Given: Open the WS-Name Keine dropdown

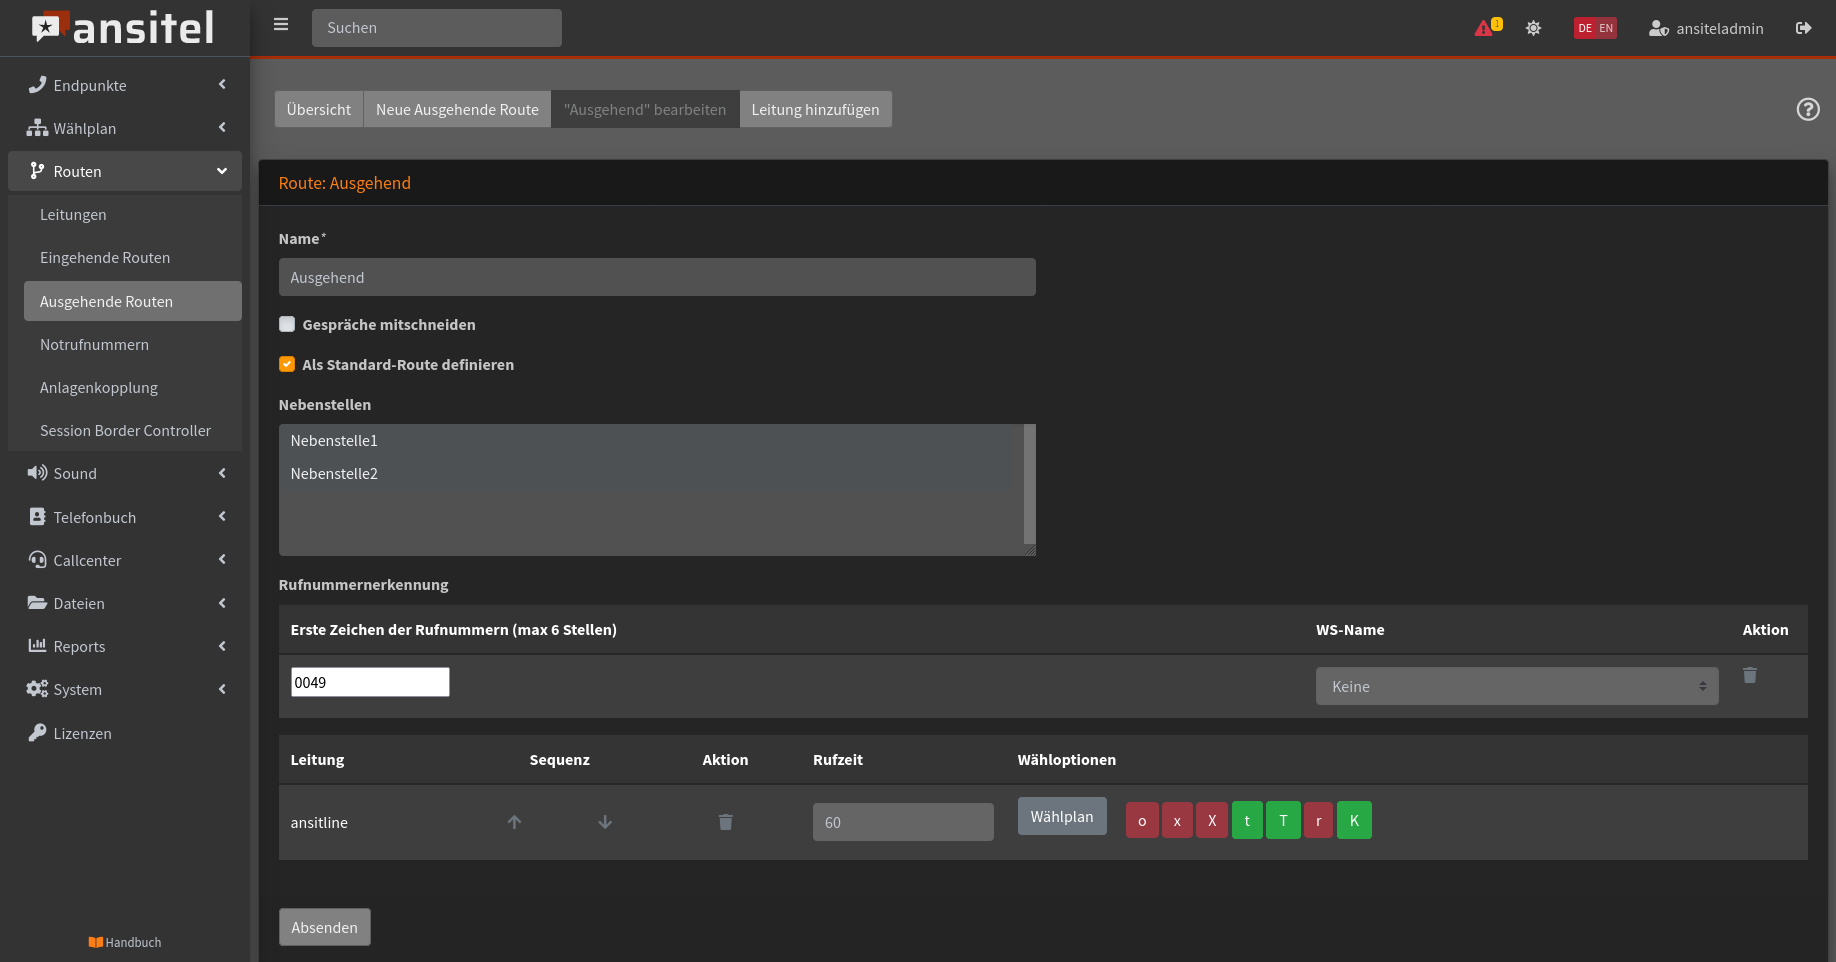Looking at the screenshot, I should pos(1516,686).
